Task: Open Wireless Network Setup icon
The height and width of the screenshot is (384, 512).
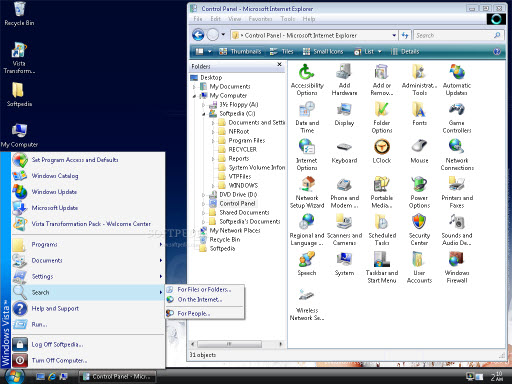Action: click(307, 304)
